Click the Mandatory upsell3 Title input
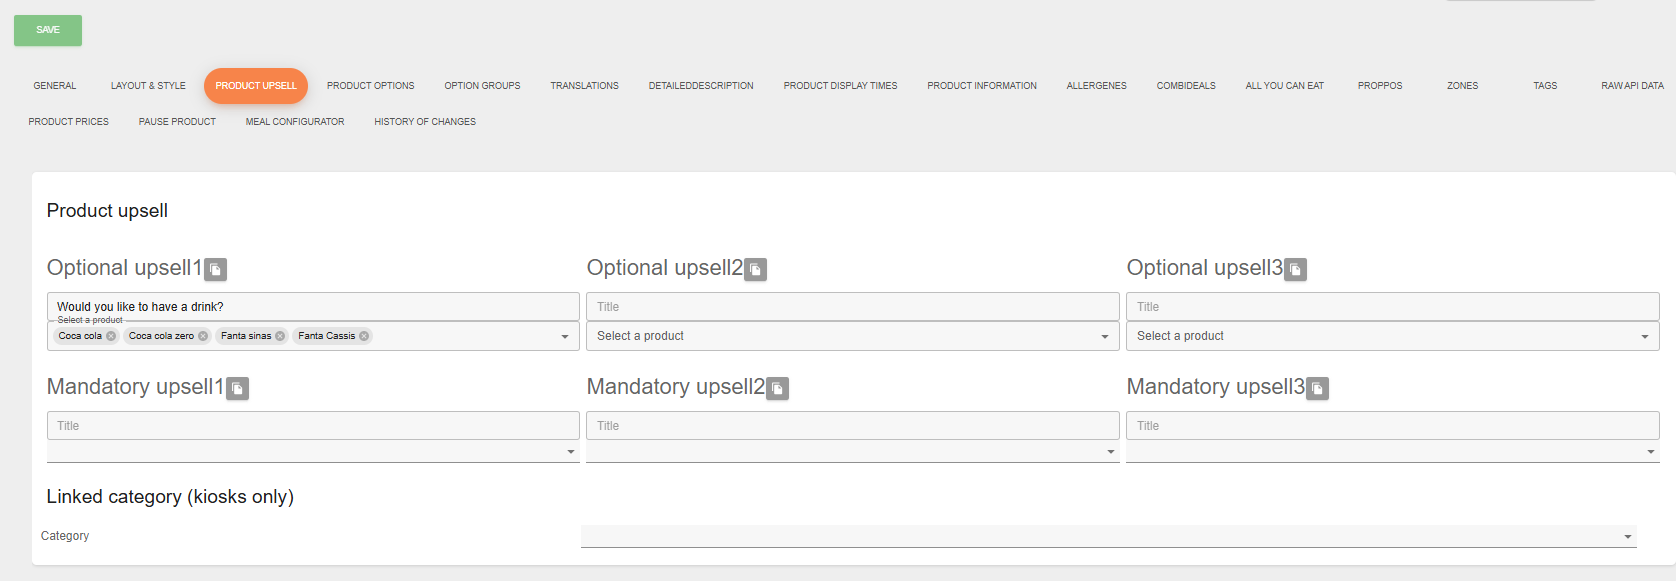 point(1392,426)
